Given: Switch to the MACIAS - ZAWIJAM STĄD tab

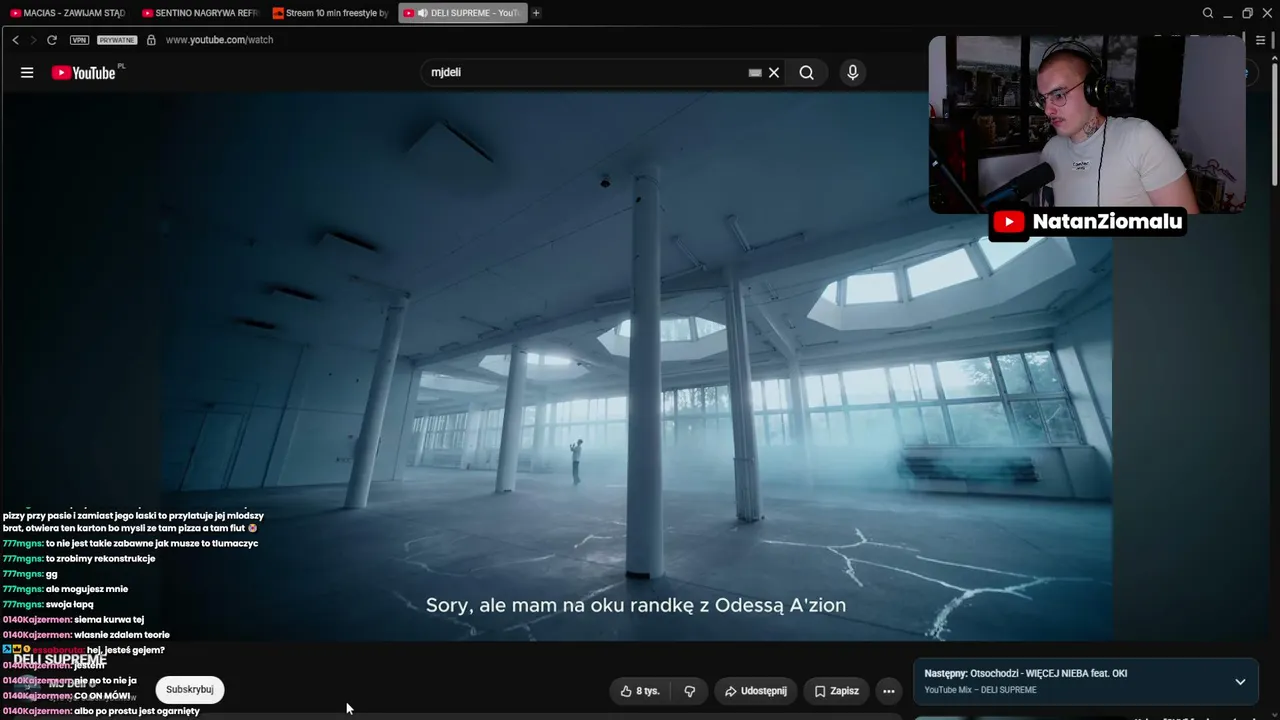Looking at the screenshot, I should pyautogui.click(x=67, y=13).
